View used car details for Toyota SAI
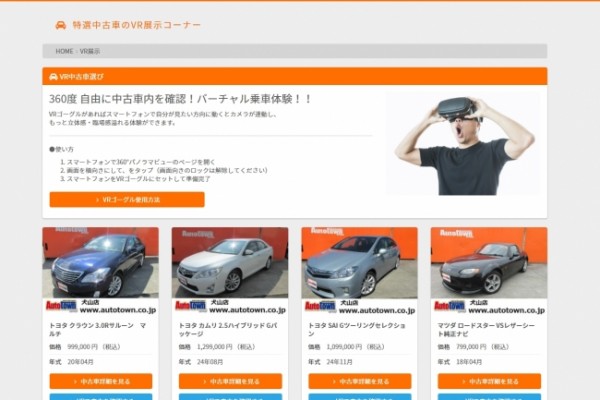This screenshot has width=600, height=400. (x=360, y=381)
